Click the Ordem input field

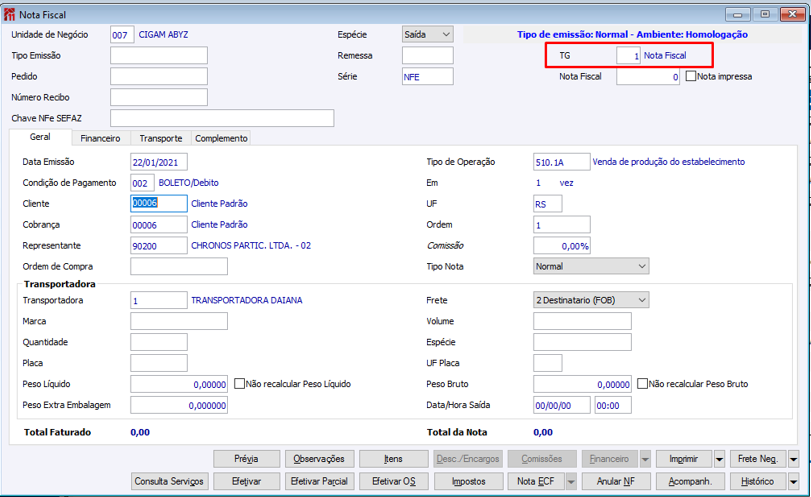tap(562, 224)
